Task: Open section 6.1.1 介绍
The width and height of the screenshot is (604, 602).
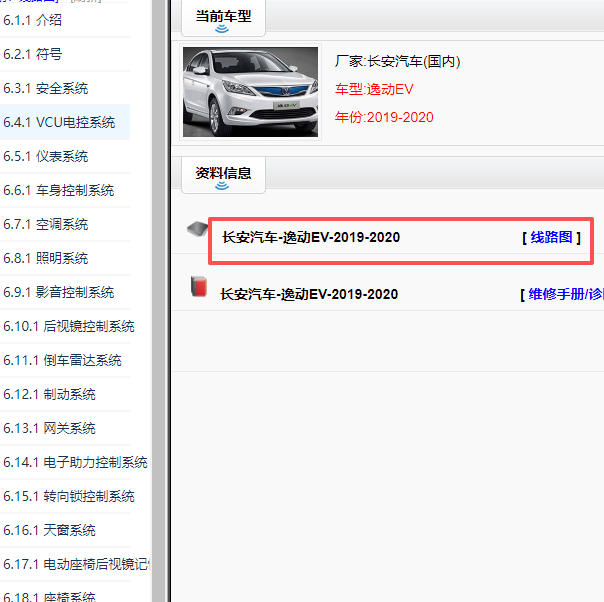Action: click(32, 20)
